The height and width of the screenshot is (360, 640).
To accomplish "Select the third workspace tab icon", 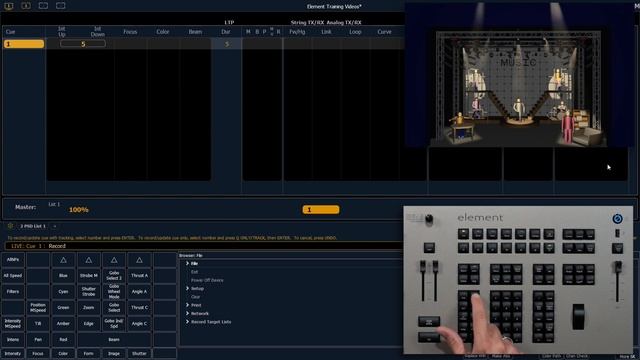I will point(43,6).
